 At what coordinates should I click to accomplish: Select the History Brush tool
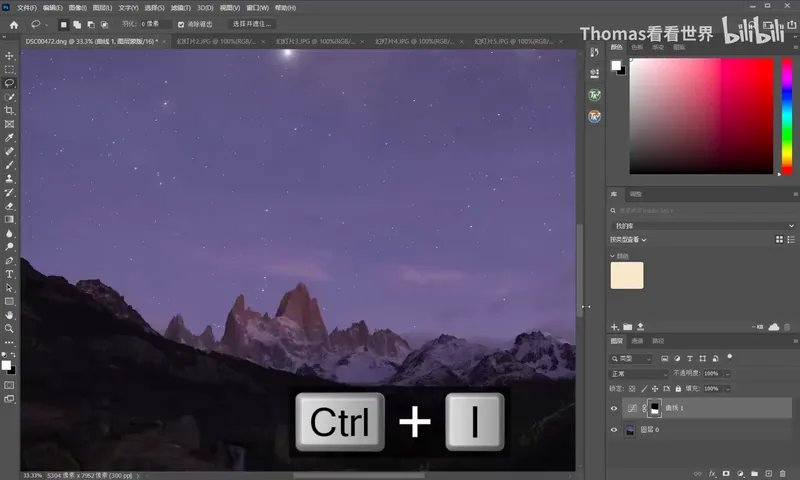9,192
